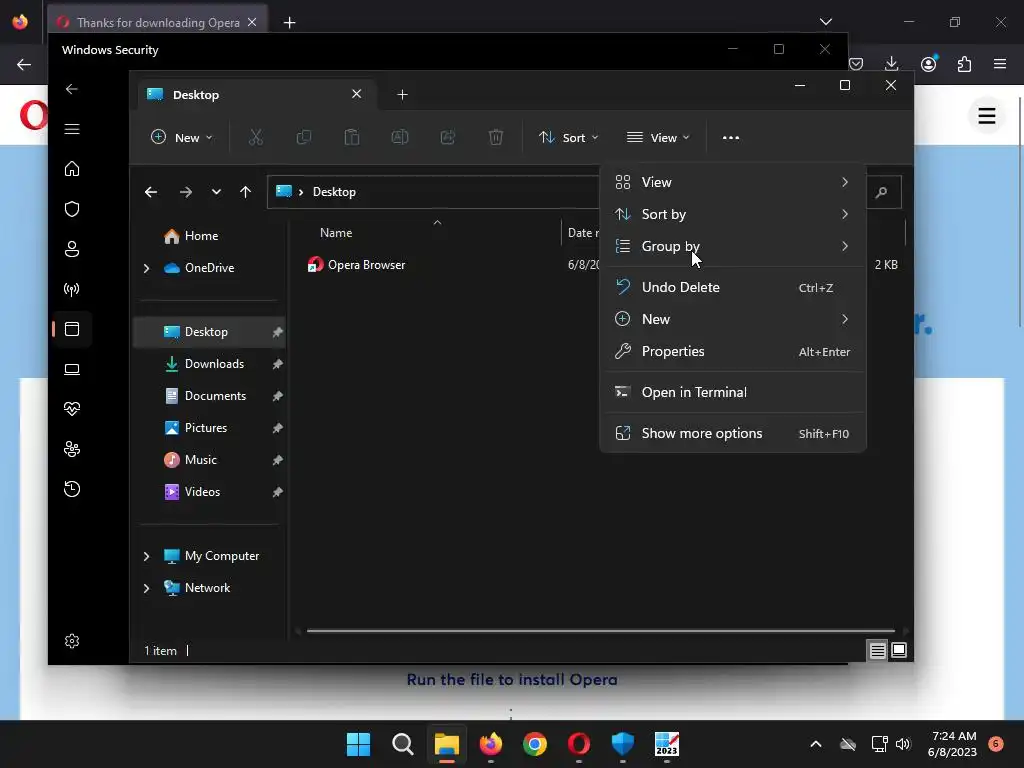Open Firefox extensions puzzle icon

click(x=964, y=64)
